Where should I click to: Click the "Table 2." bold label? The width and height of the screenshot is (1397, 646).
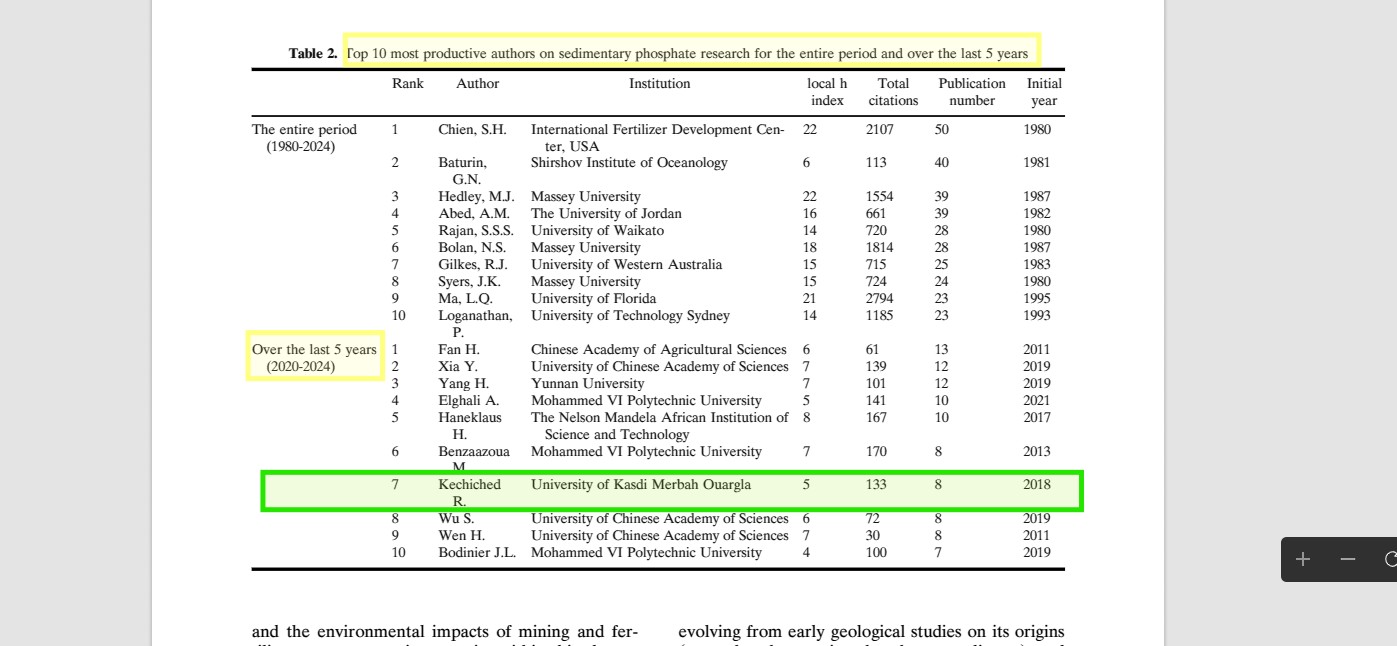coord(313,53)
